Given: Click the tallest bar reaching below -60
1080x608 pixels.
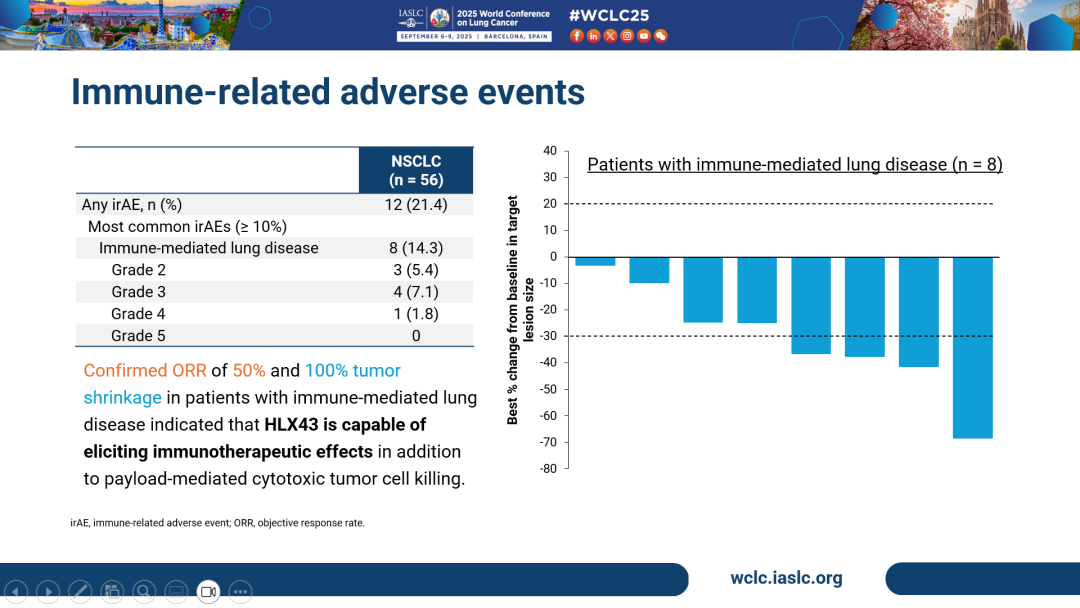Looking at the screenshot, I should coord(972,347).
